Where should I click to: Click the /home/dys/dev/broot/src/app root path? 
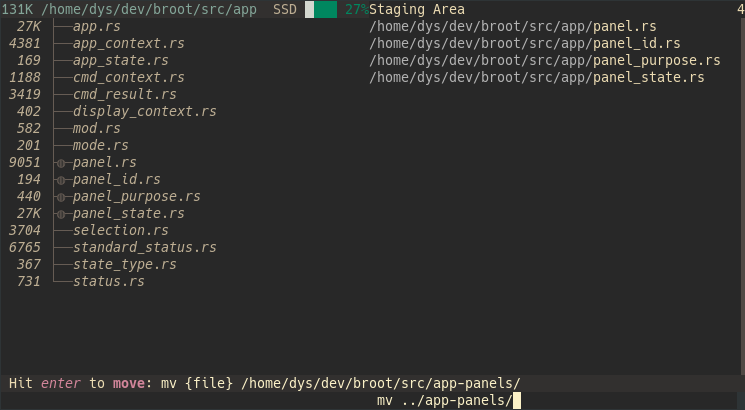coord(149,10)
